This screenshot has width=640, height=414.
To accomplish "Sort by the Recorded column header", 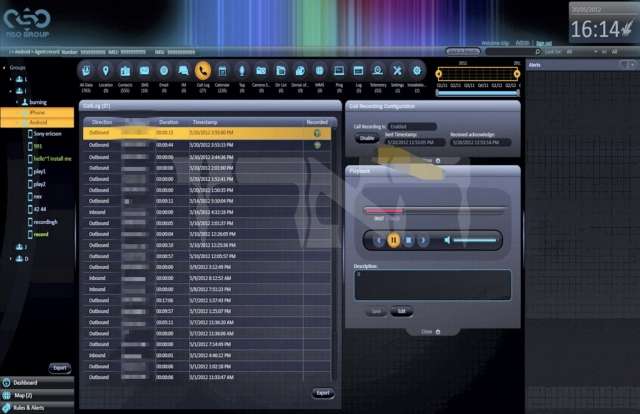I will click(317, 122).
